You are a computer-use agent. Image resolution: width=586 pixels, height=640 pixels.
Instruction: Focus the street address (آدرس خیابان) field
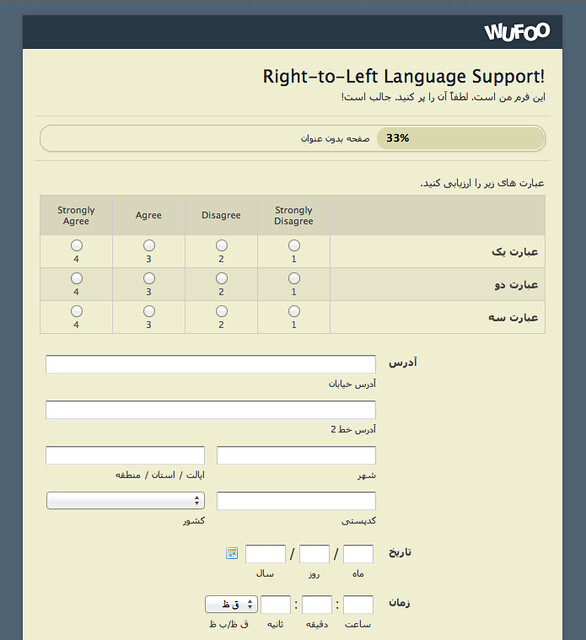[211, 364]
